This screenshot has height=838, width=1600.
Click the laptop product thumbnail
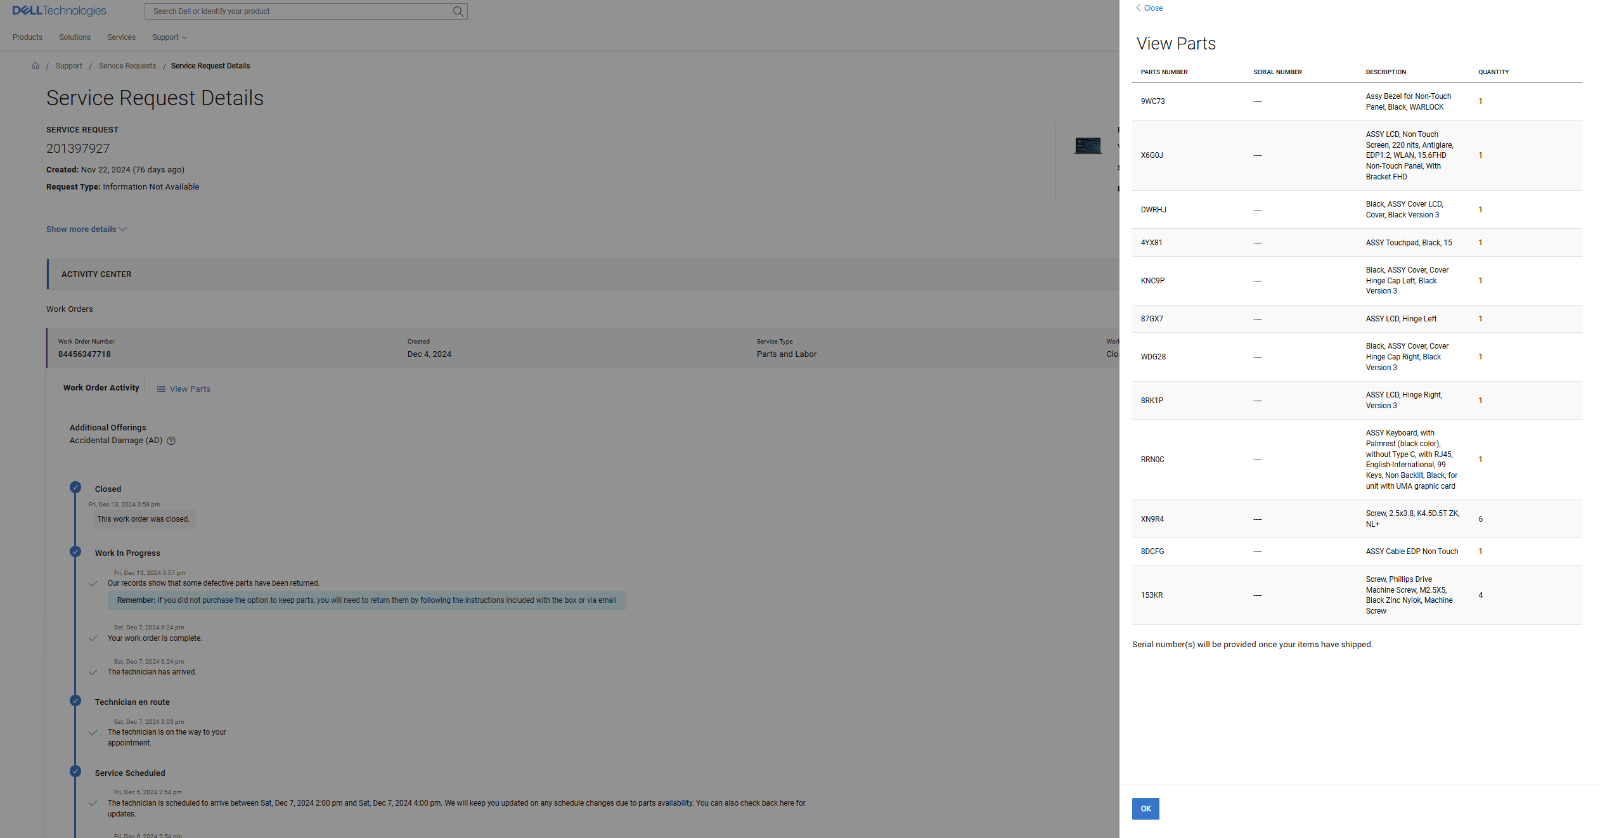1087,146
